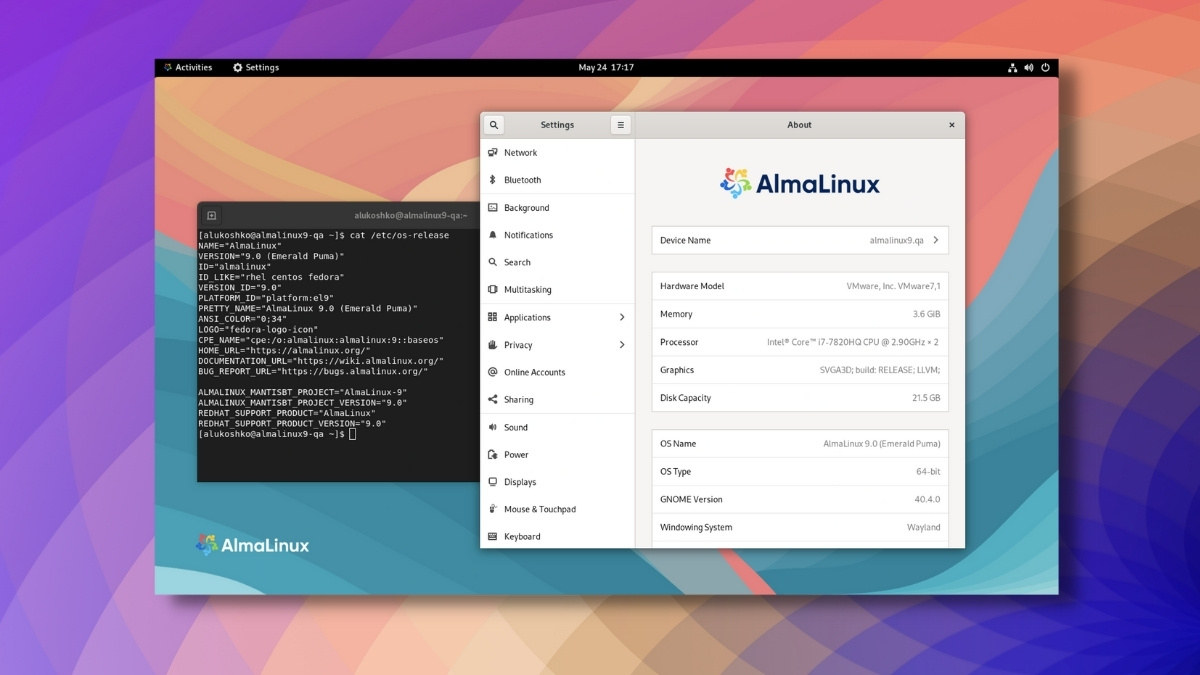Open the new terminal tab icon
Image resolution: width=1200 pixels, height=675 pixels.
(x=210, y=214)
